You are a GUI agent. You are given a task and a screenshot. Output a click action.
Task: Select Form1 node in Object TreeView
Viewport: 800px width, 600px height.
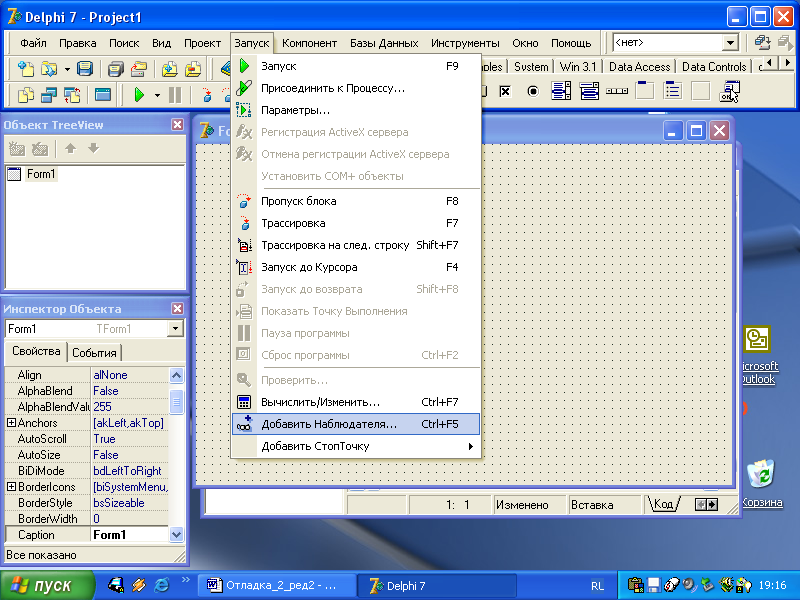(41, 174)
